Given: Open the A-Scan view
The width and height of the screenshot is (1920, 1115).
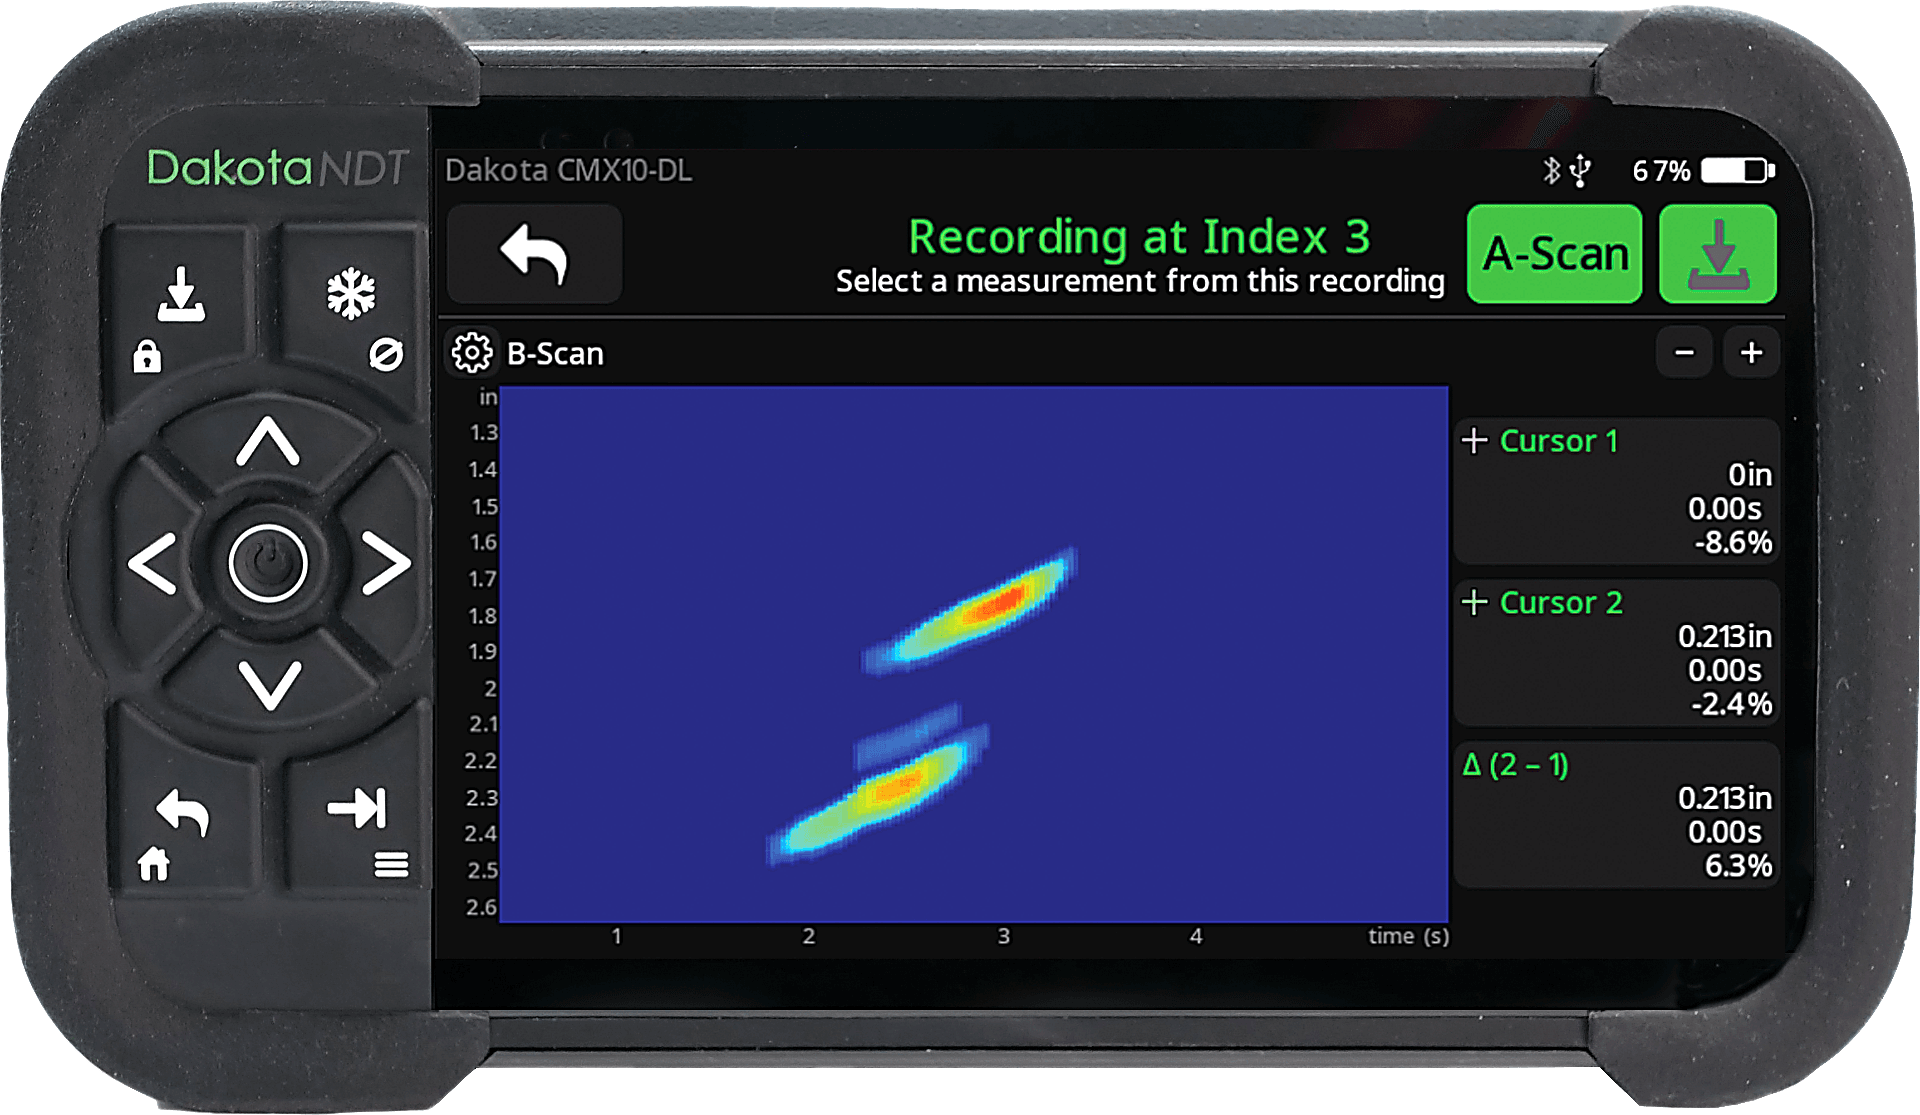Looking at the screenshot, I should pos(1554,254).
